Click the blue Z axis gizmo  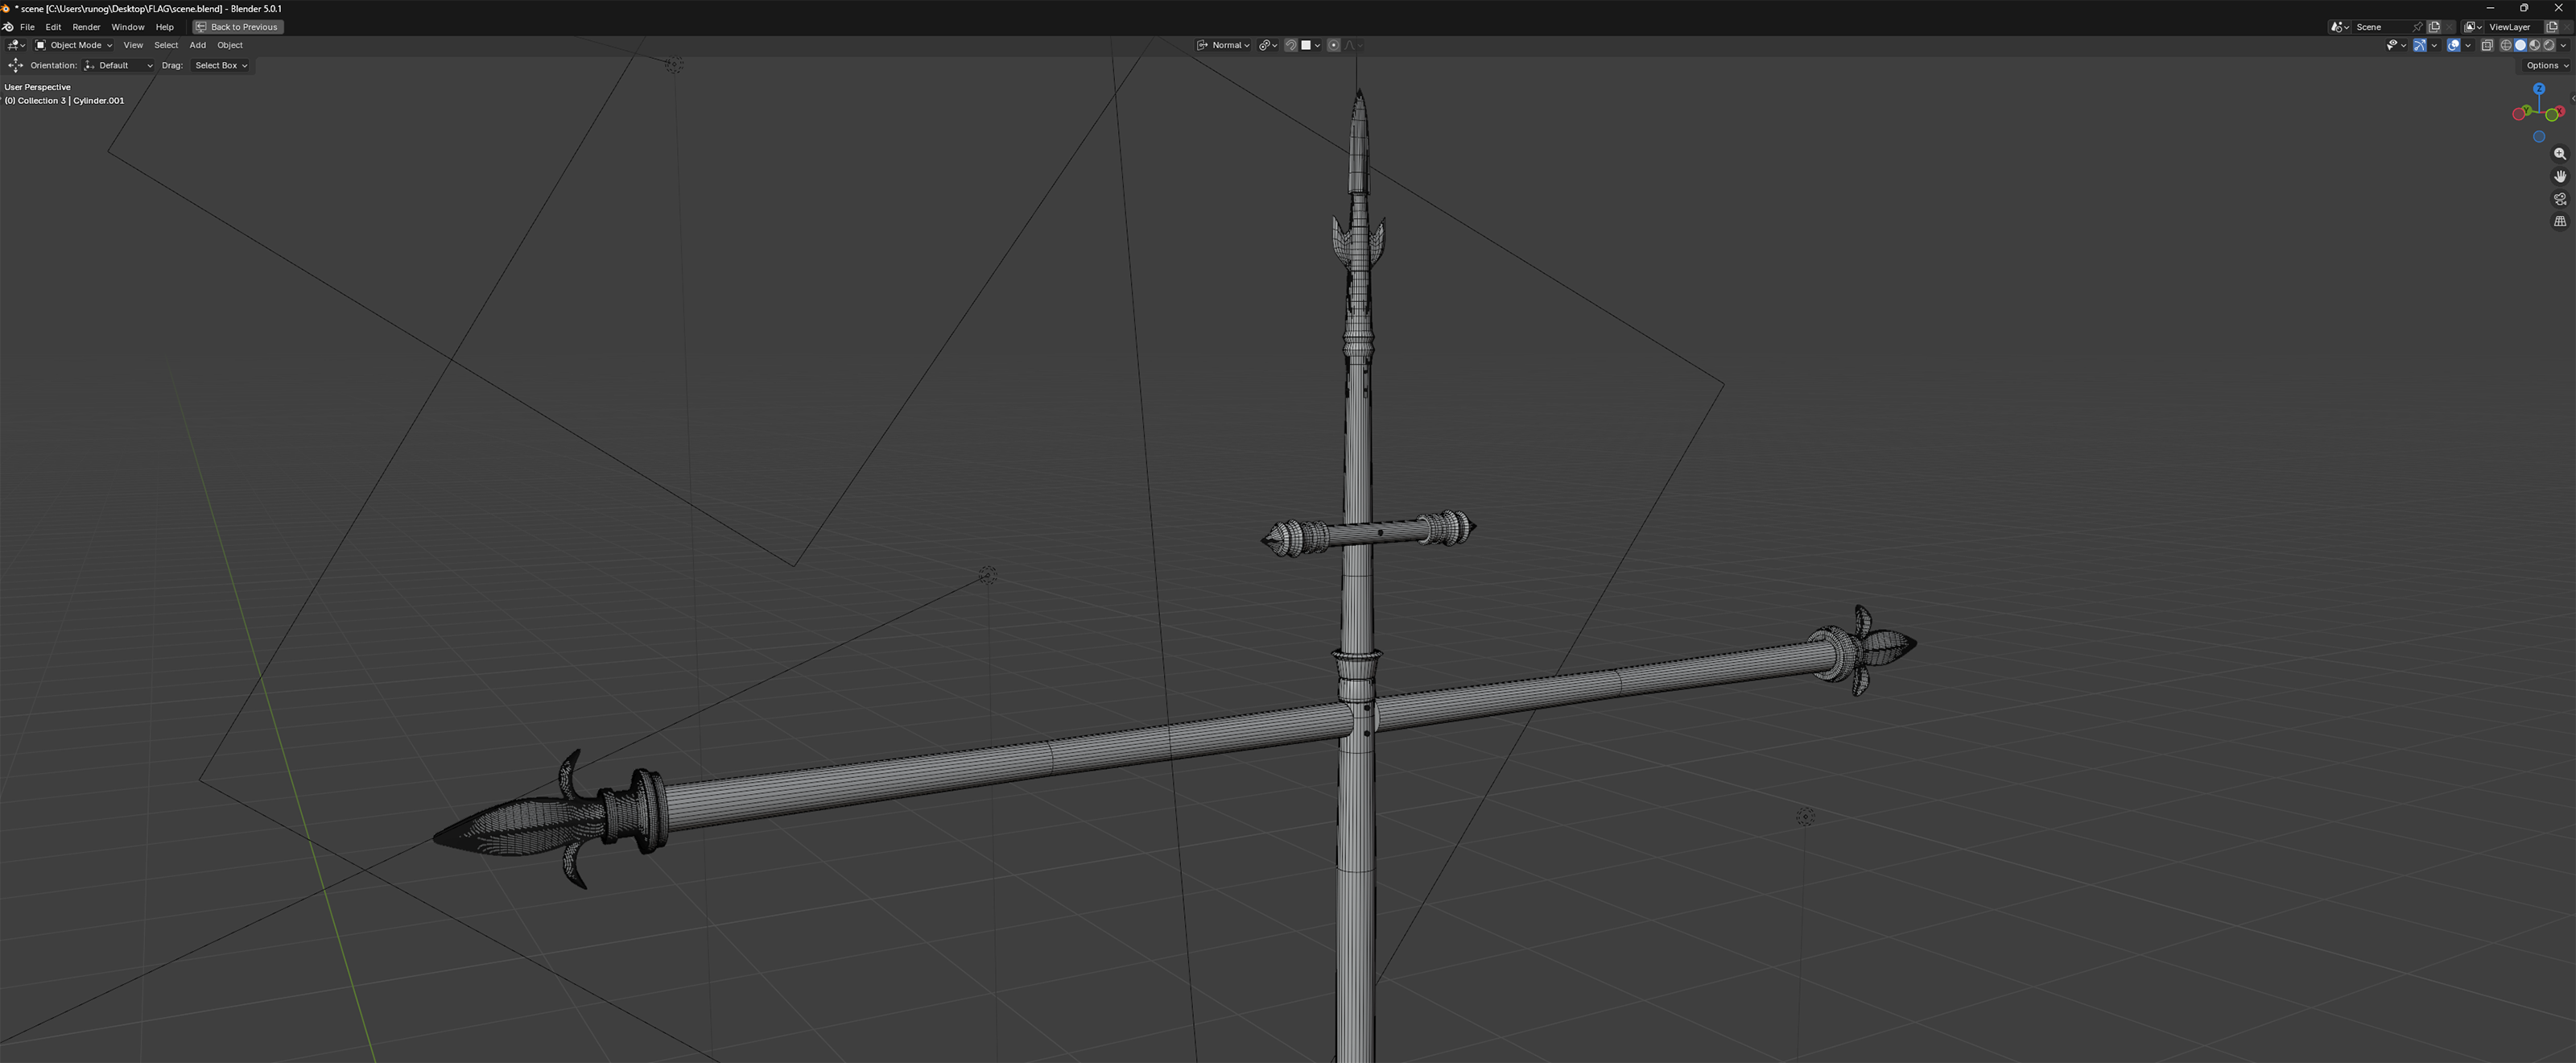2538,89
